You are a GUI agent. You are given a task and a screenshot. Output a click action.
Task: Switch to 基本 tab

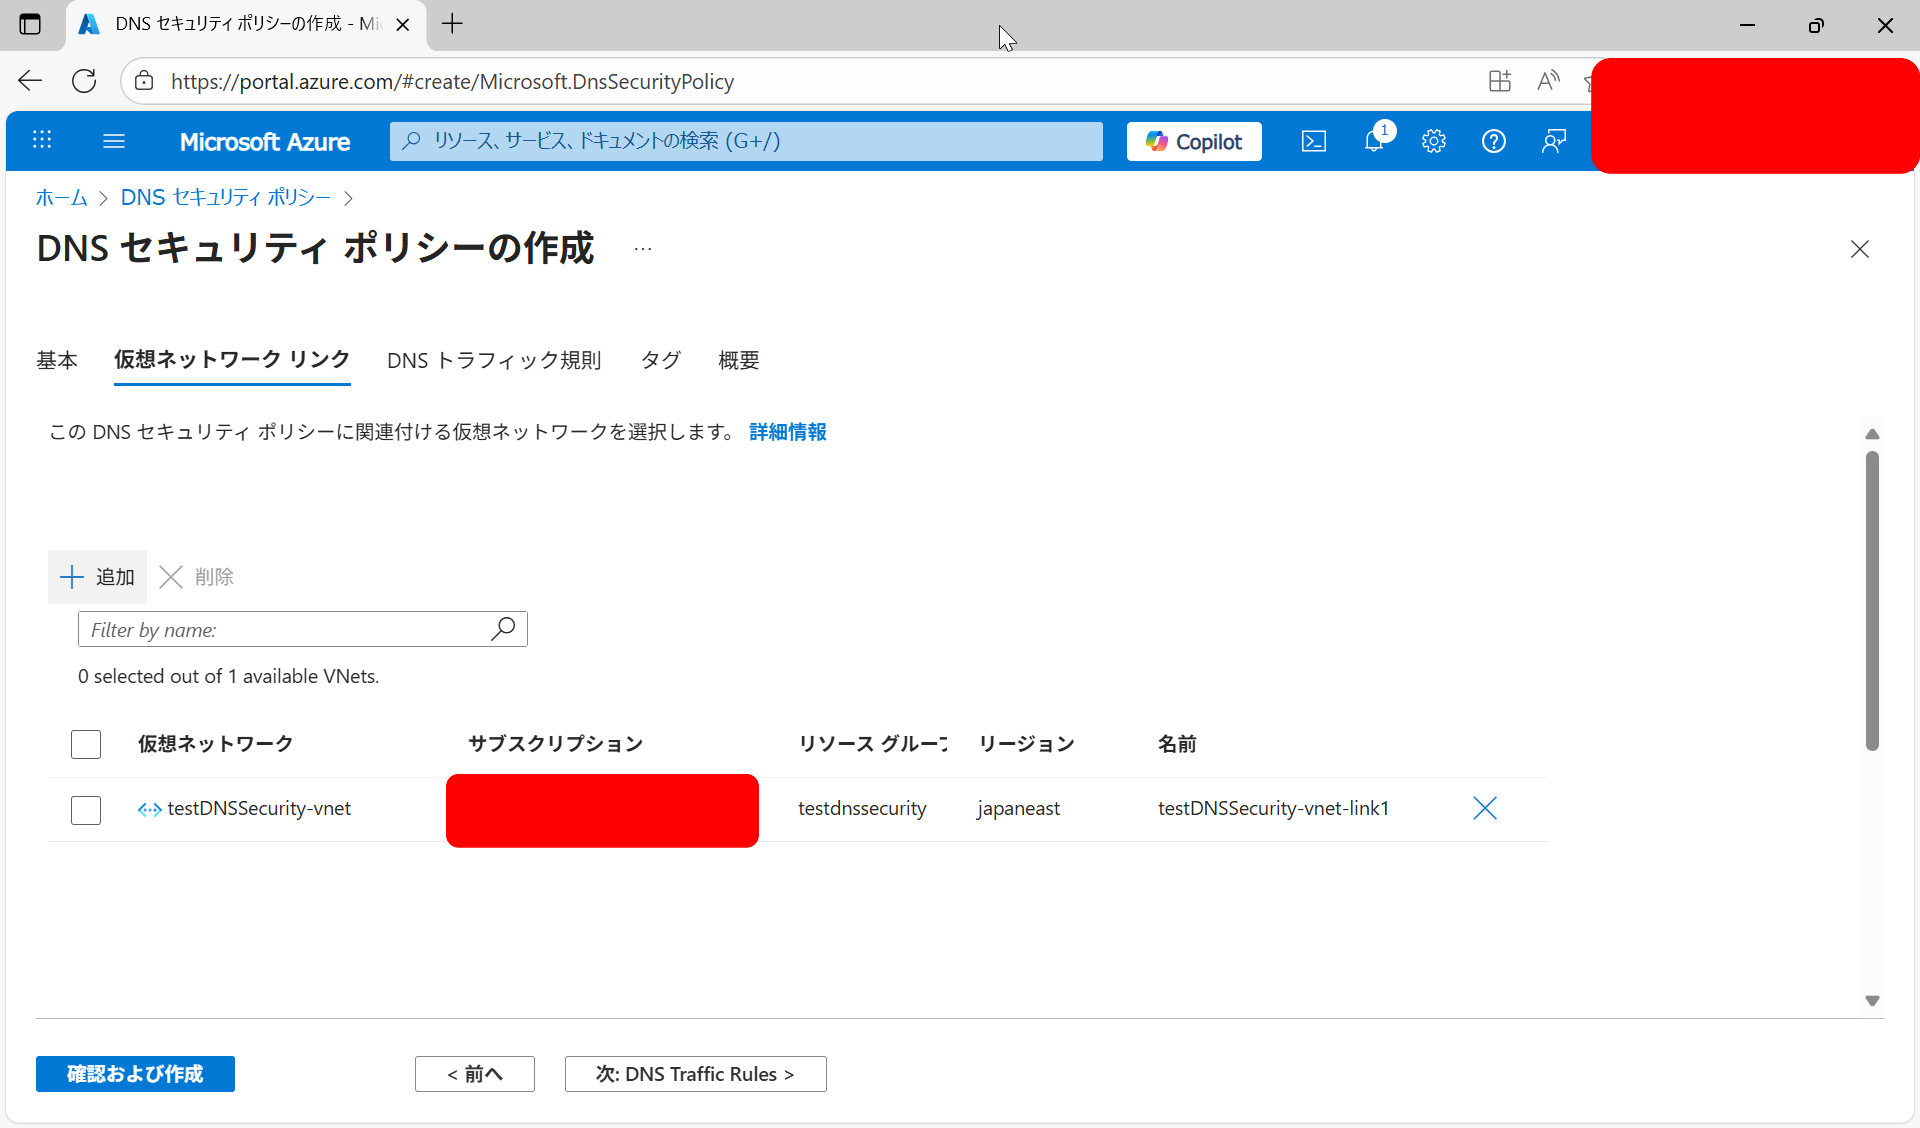click(57, 360)
